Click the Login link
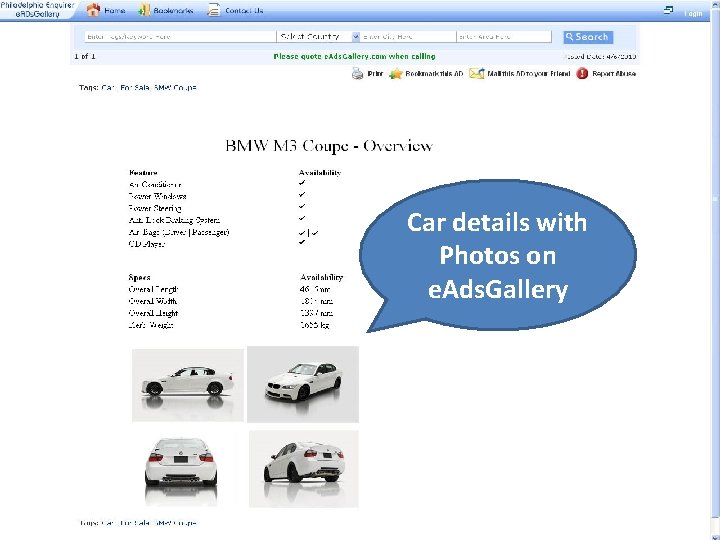The width and height of the screenshot is (720, 540). tap(693, 13)
